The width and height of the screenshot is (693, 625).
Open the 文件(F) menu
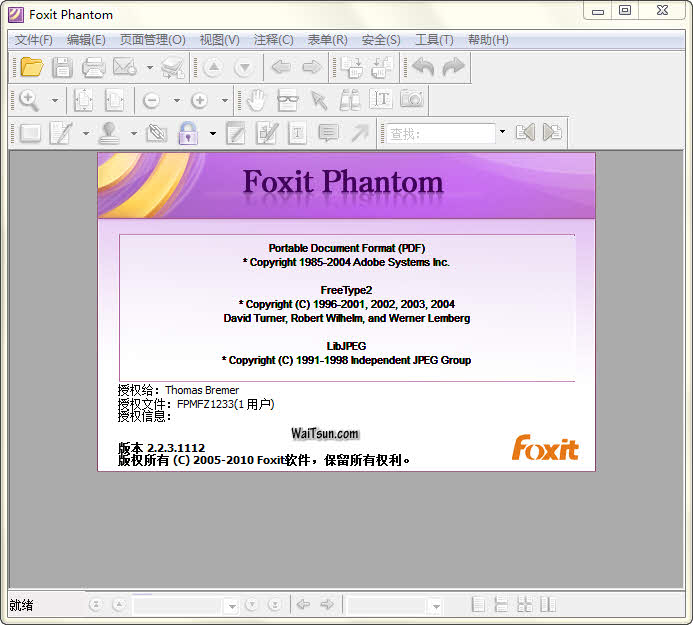point(33,40)
